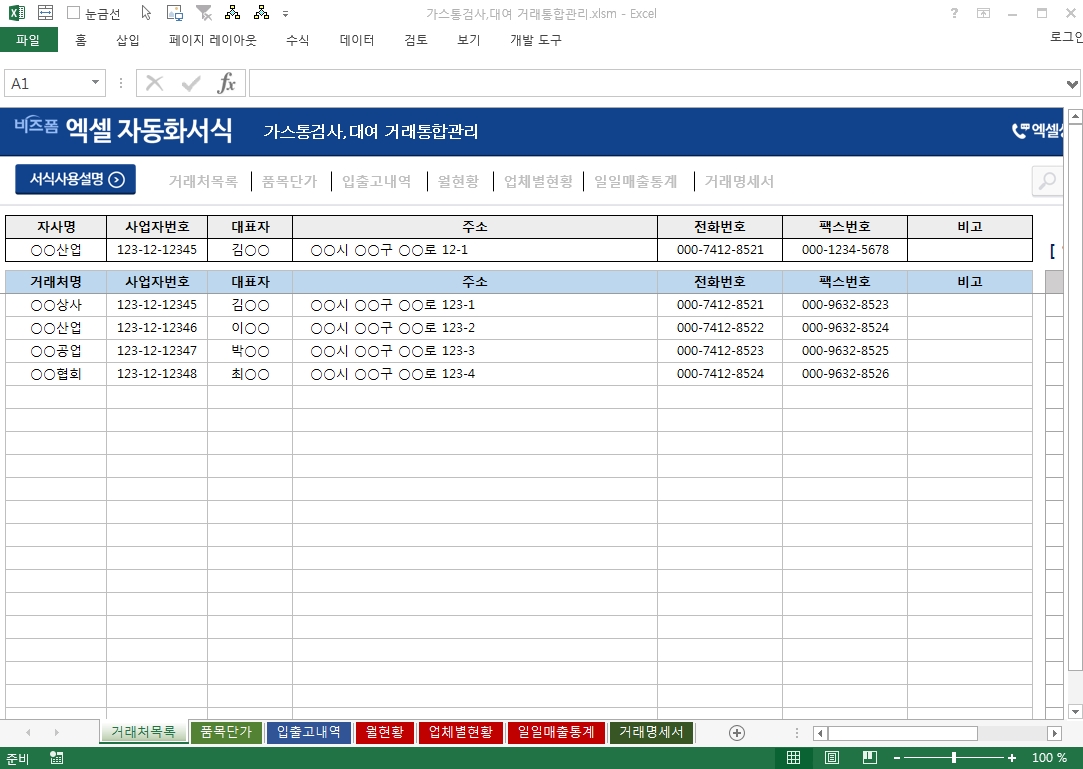The width and height of the screenshot is (1083, 769).
Task: Open the 파일 menu tab
Action: tap(28, 40)
